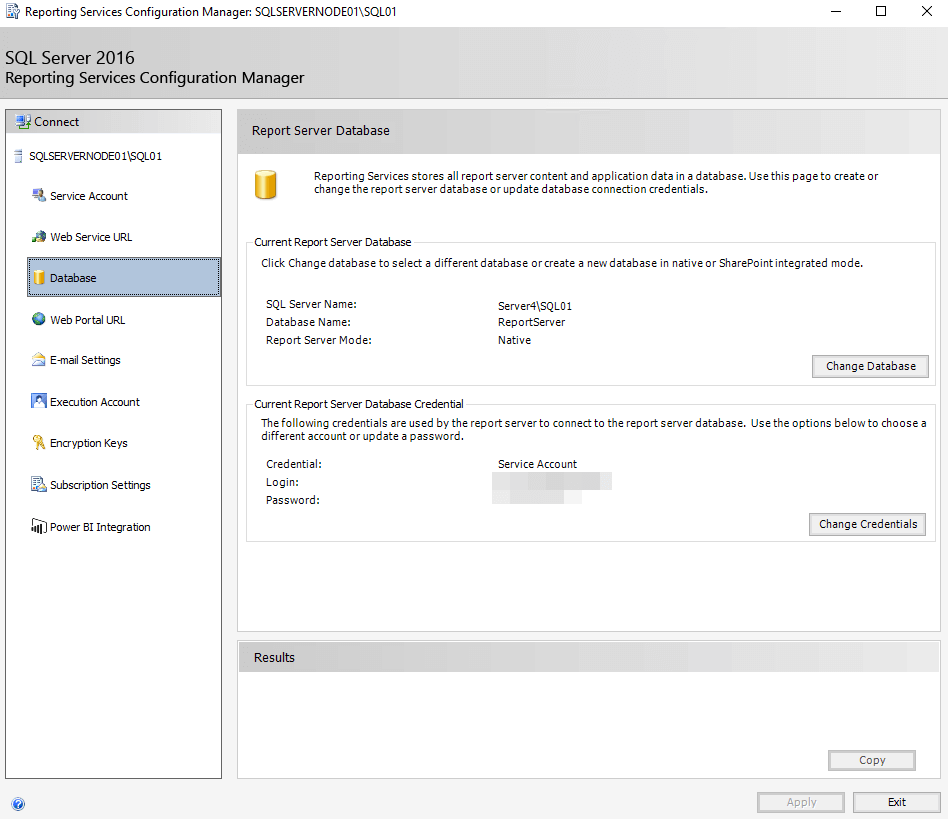Minimize the Configuration Manager window
The height and width of the screenshot is (819, 948).
pyautogui.click(x=836, y=11)
